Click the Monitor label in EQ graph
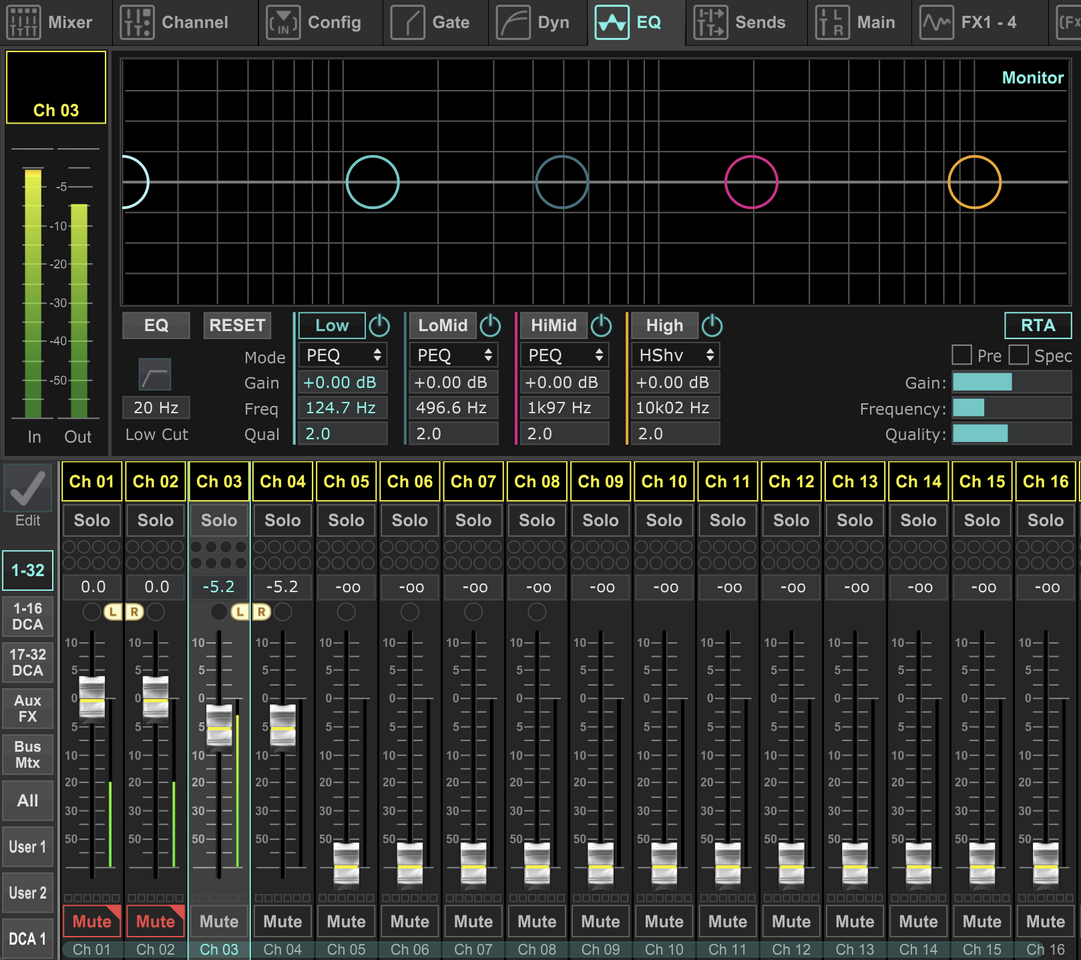This screenshot has height=960, width=1081. tap(1033, 77)
